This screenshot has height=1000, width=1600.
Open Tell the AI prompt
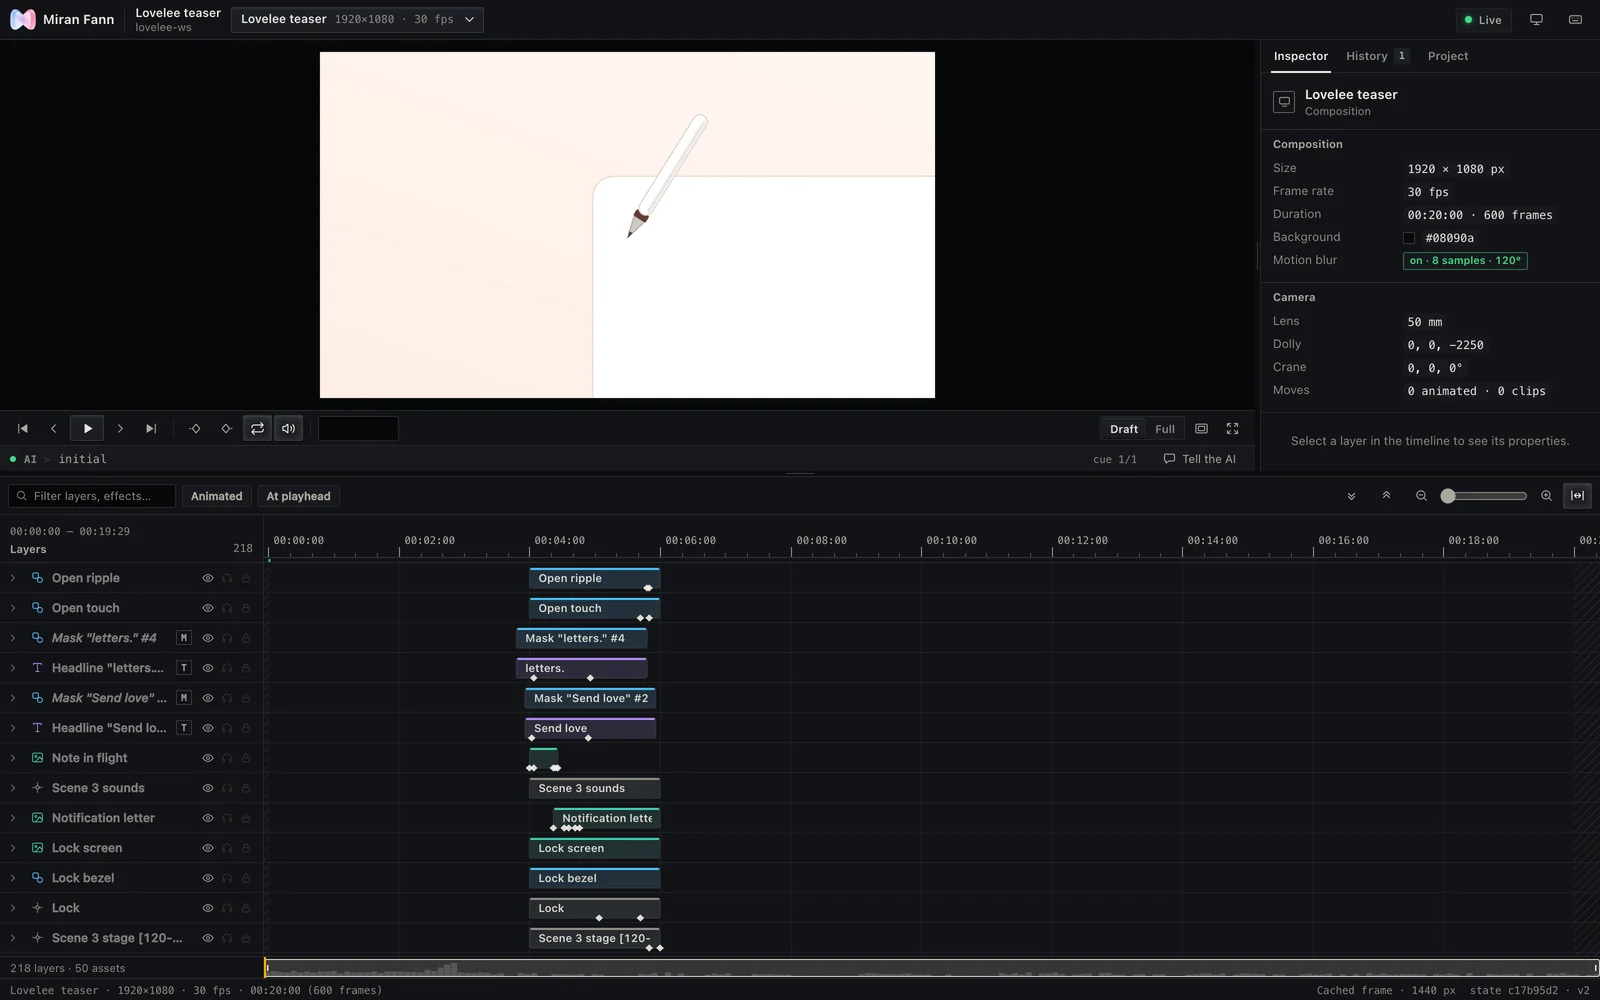tap(1199, 459)
